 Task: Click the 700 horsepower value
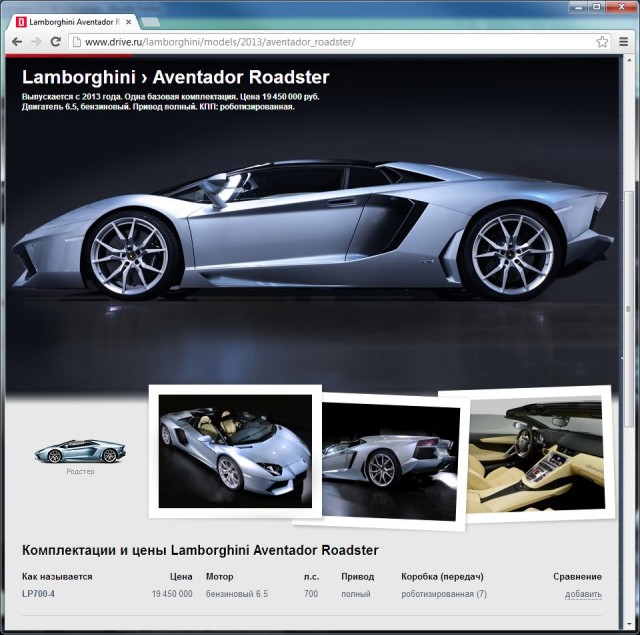[311, 594]
